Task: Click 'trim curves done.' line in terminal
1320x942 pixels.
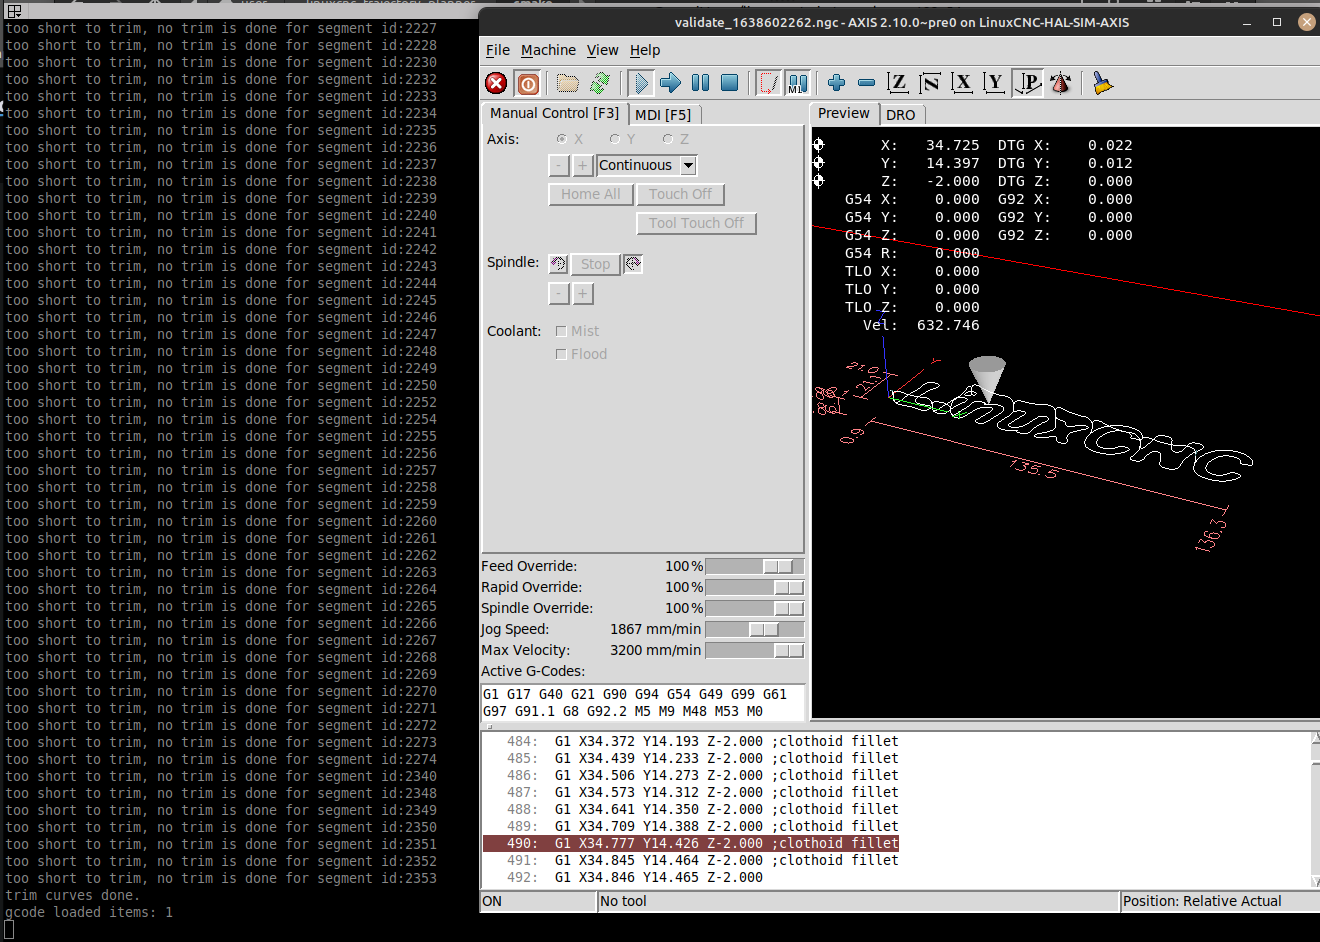Action: [x=73, y=895]
